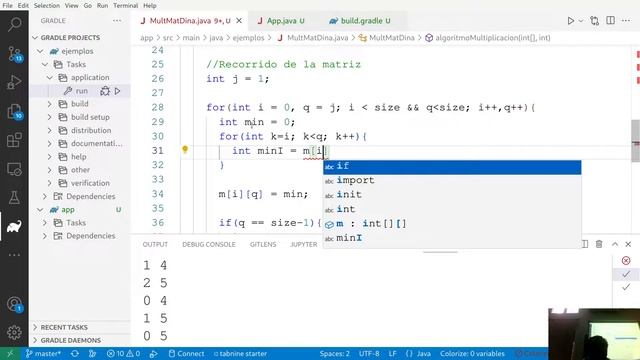Choose highlighted 'if' suggestion
The width and height of the screenshot is (640, 360).
coord(452,167)
